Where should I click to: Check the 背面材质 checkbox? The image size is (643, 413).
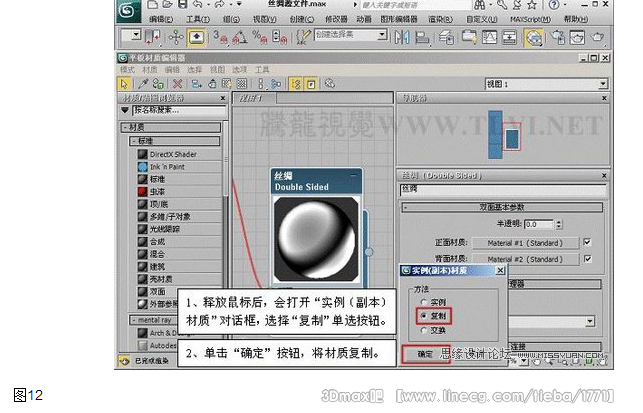587,259
